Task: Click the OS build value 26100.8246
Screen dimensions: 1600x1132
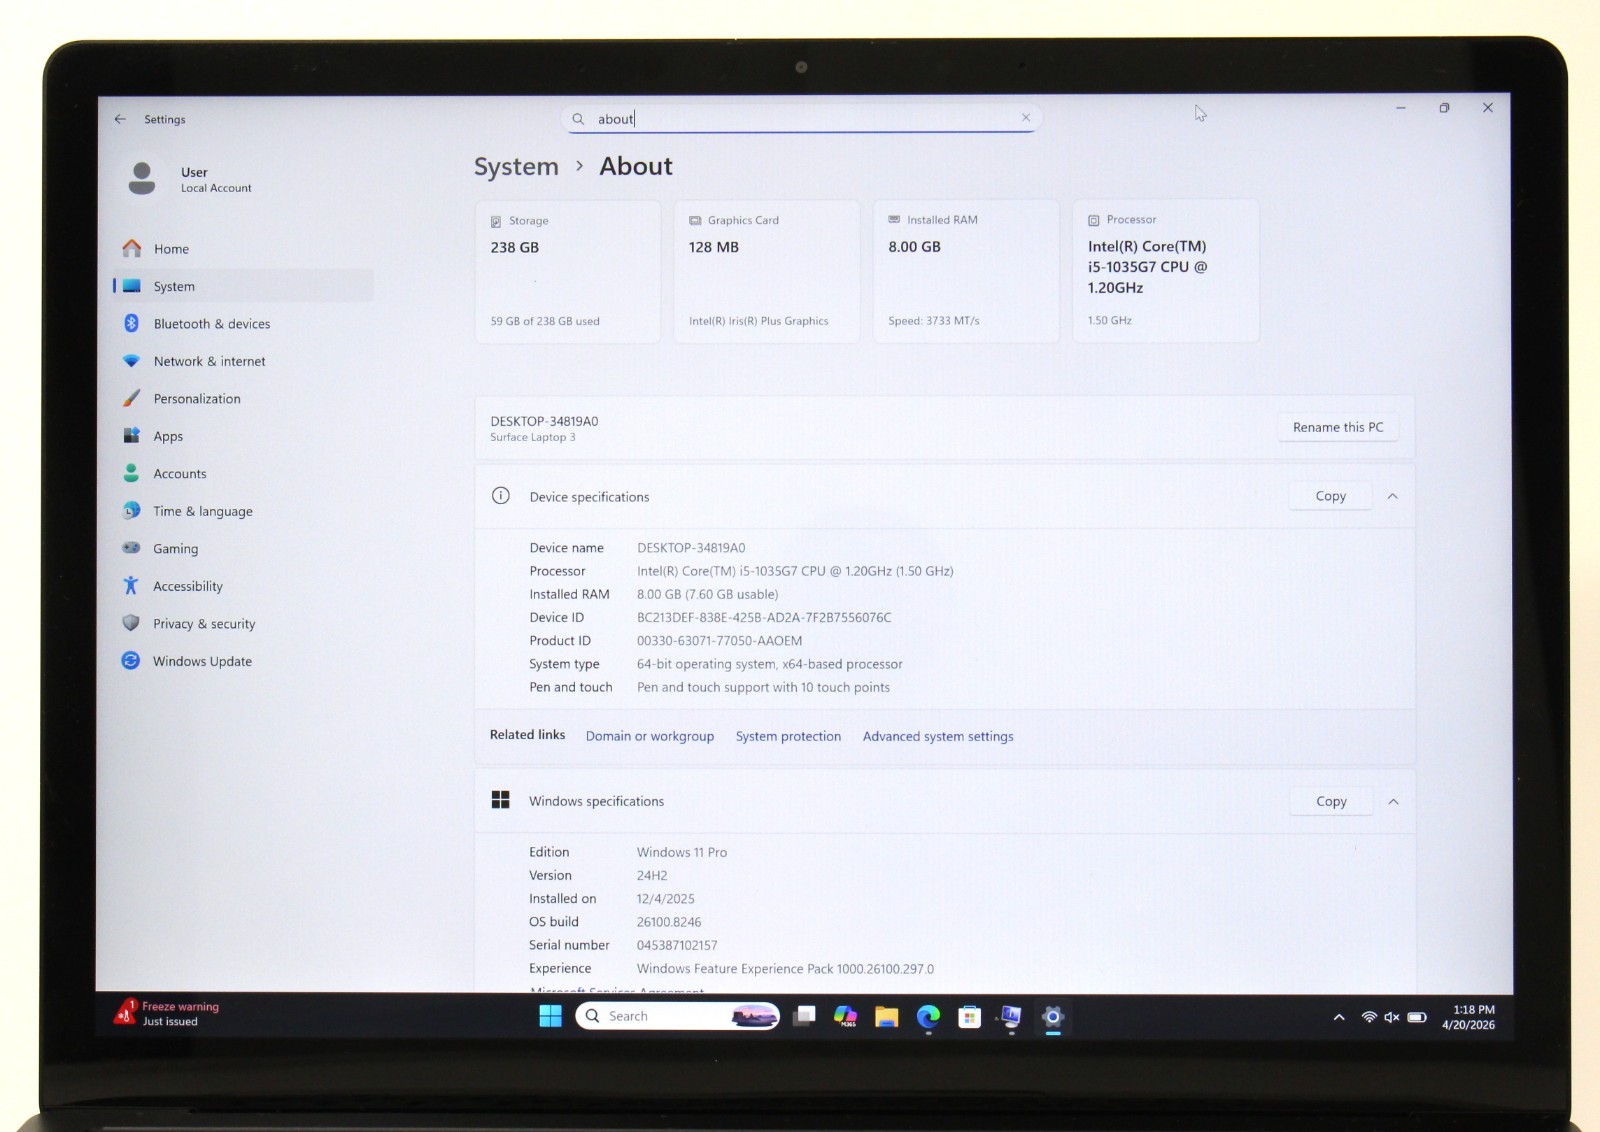Action: 669,922
